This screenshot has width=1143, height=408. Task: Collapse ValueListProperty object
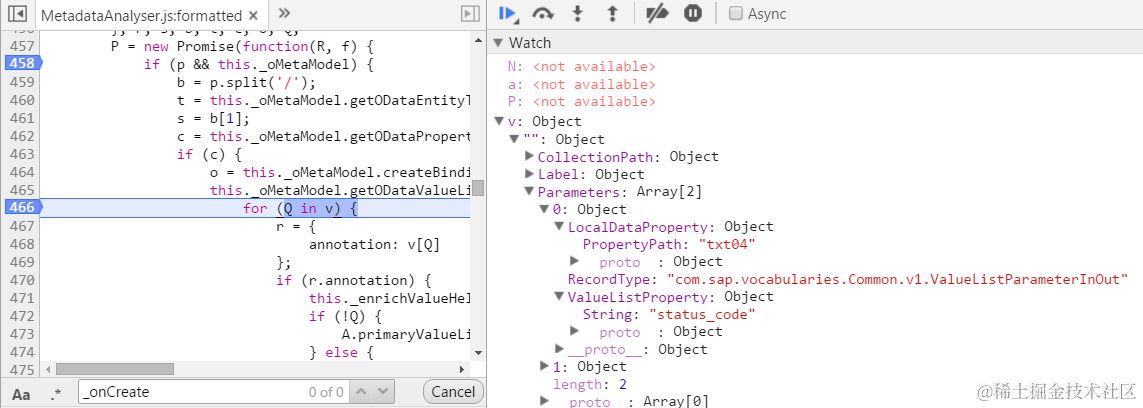tap(559, 297)
